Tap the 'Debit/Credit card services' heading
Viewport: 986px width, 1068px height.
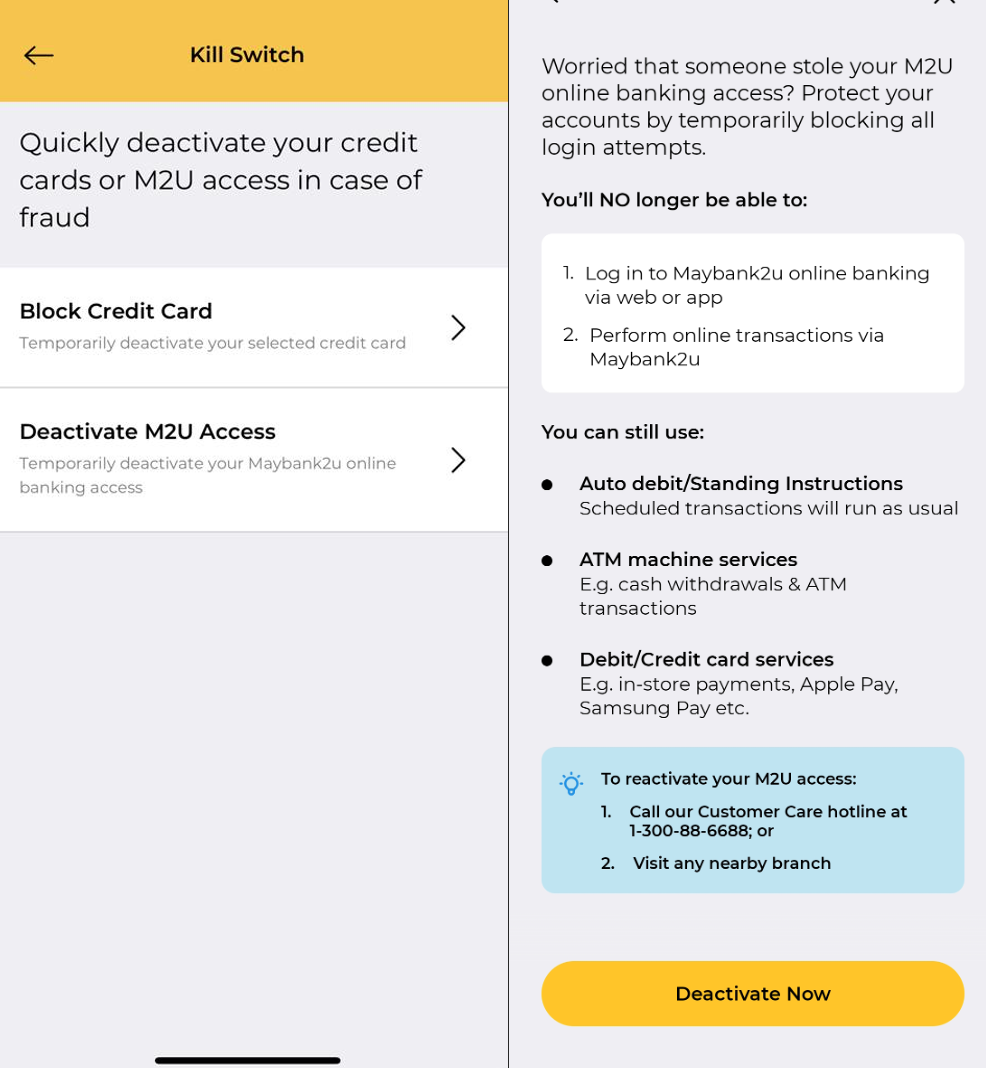706,660
